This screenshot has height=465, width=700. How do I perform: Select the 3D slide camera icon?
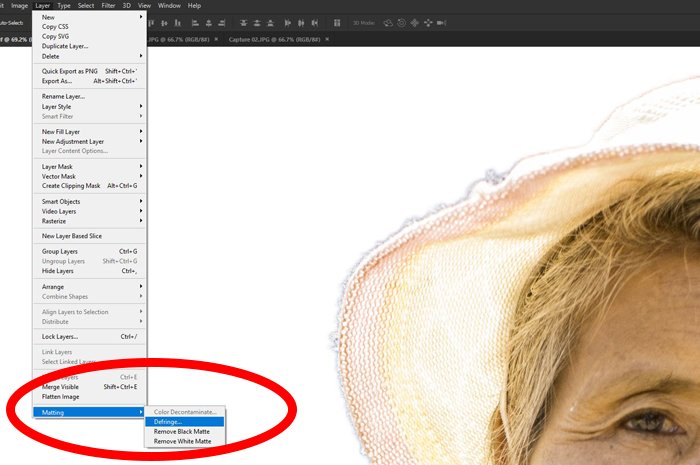pyautogui.click(x=429, y=22)
